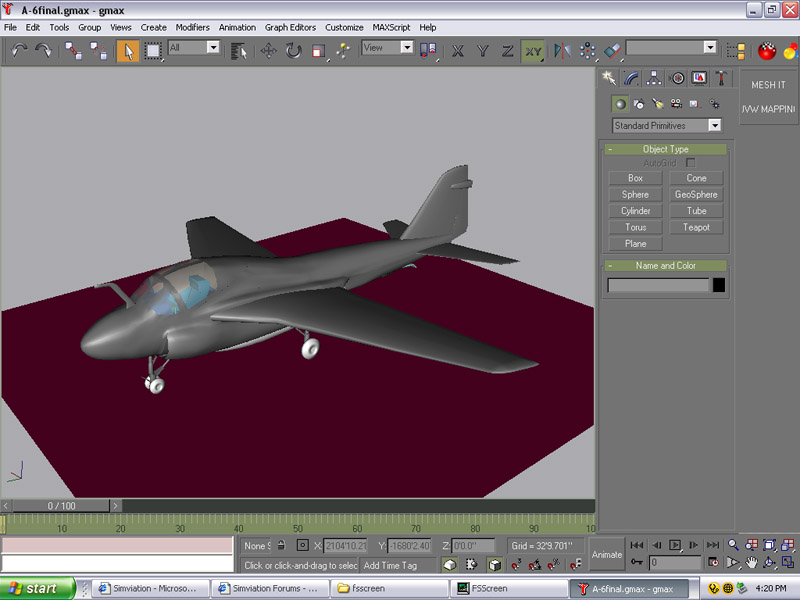Collapse the Object Type rollout
The width and height of the screenshot is (800, 600).
[665, 149]
